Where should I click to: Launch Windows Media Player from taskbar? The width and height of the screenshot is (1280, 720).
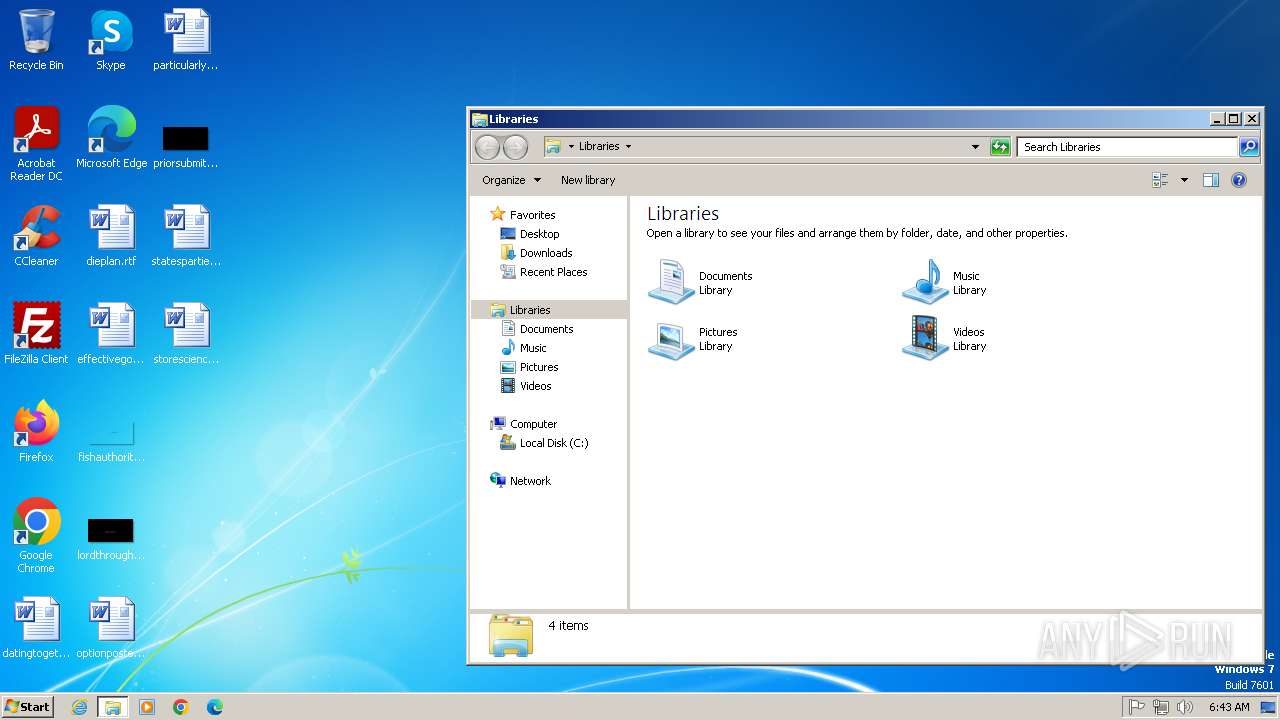147,707
